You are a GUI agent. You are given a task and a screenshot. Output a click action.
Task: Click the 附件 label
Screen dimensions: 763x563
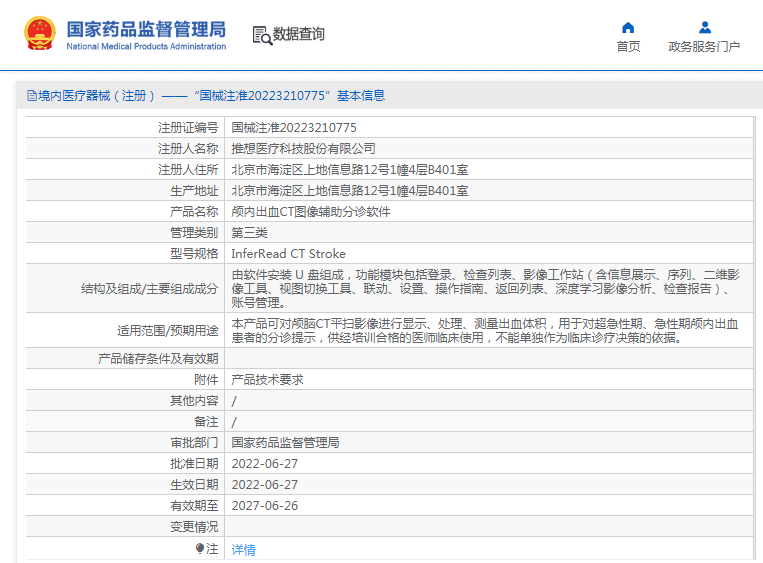pos(206,380)
